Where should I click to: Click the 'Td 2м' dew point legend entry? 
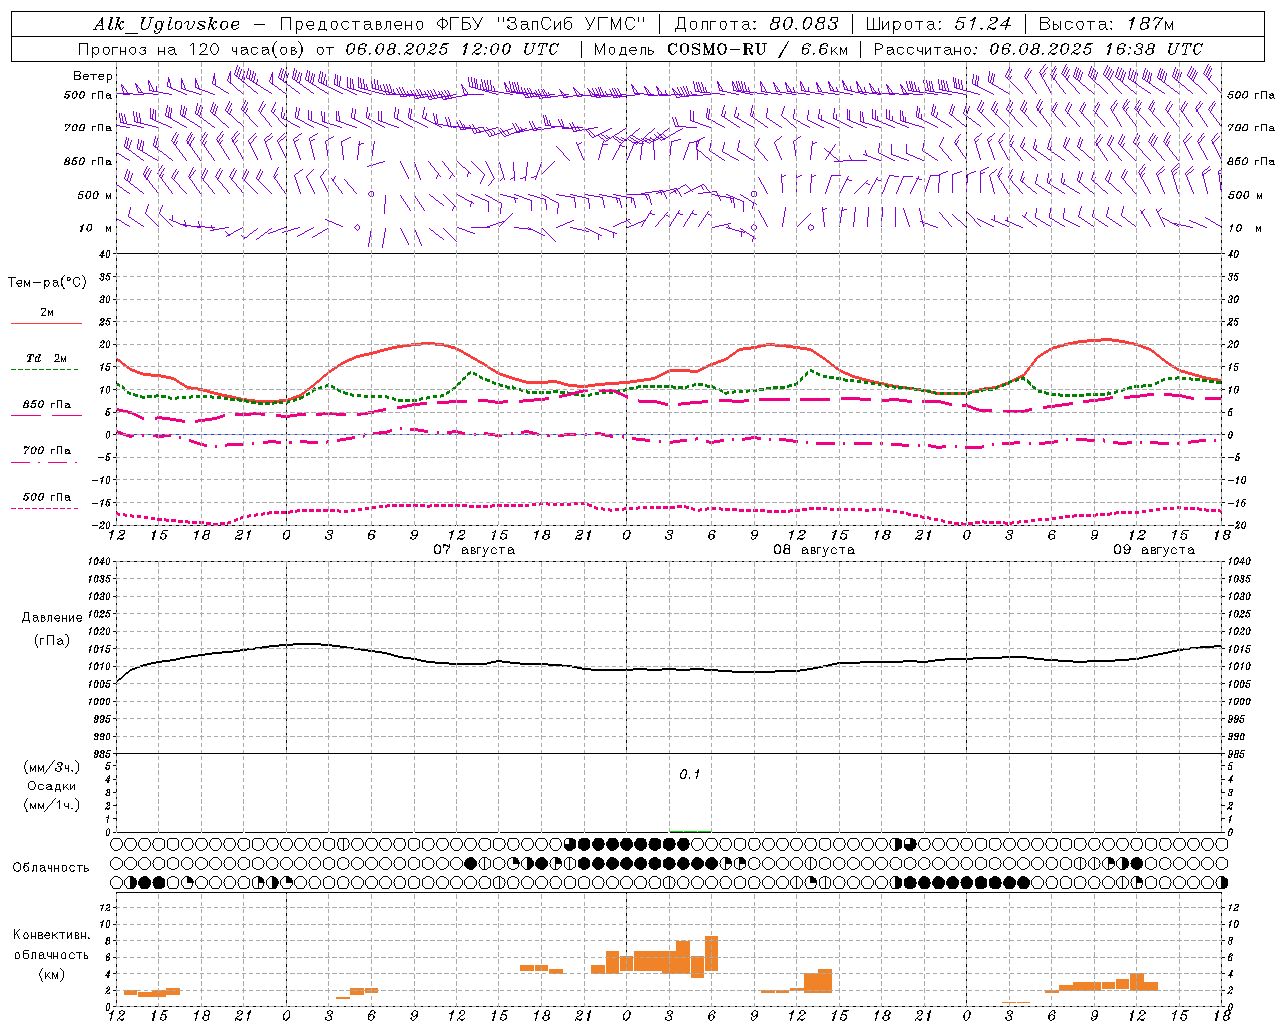click(x=47, y=358)
